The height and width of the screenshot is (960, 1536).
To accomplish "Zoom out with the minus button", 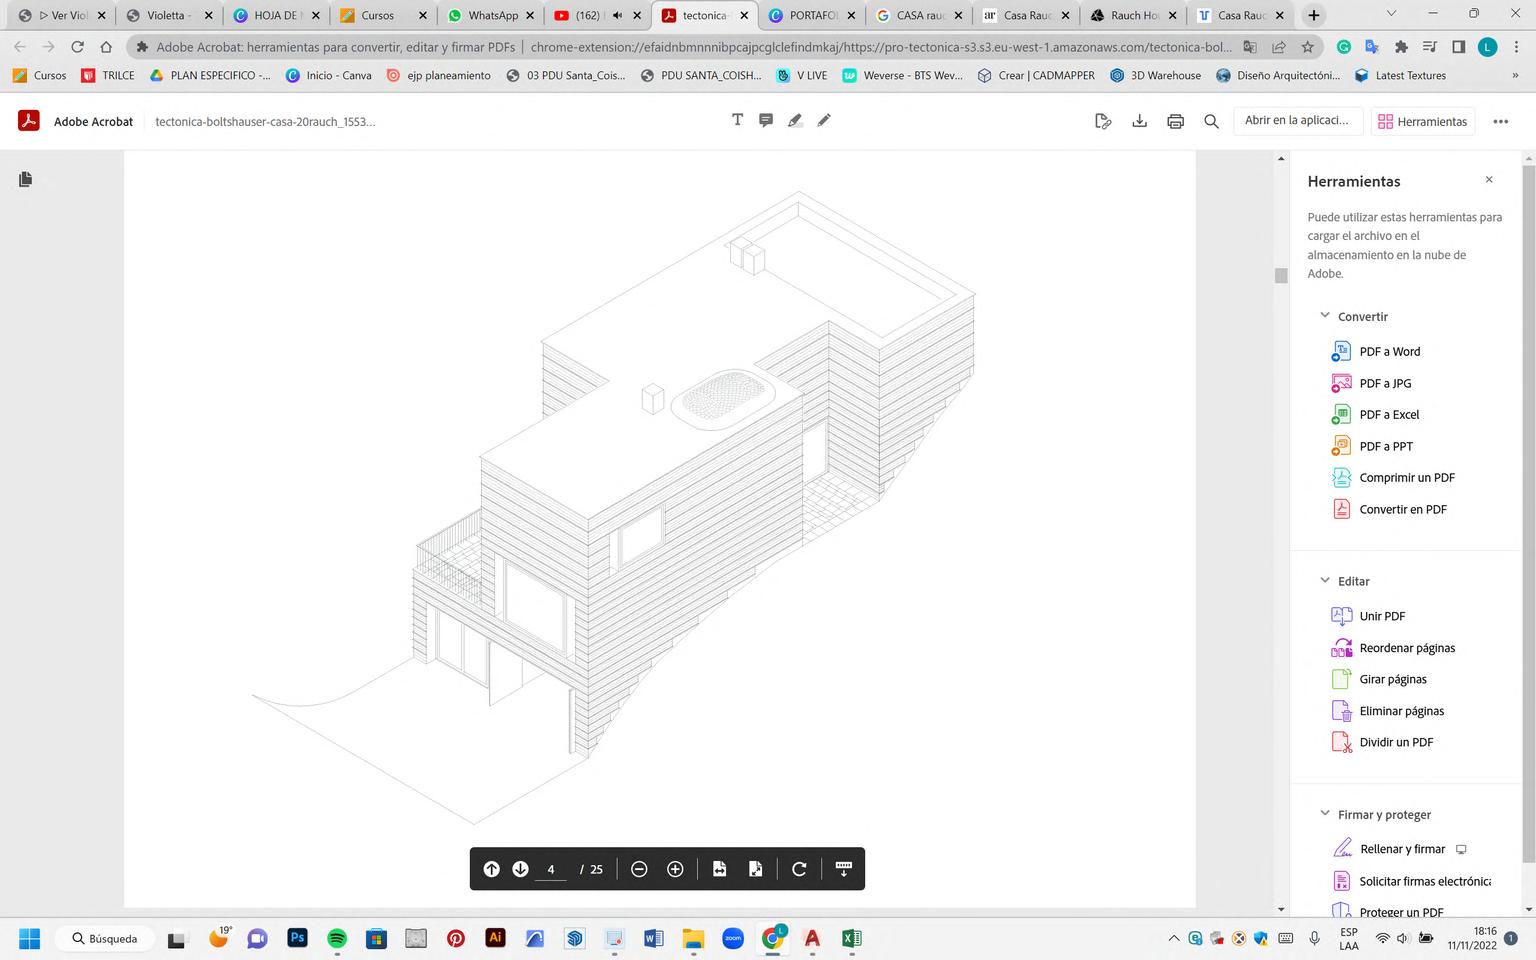I will (x=639, y=869).
